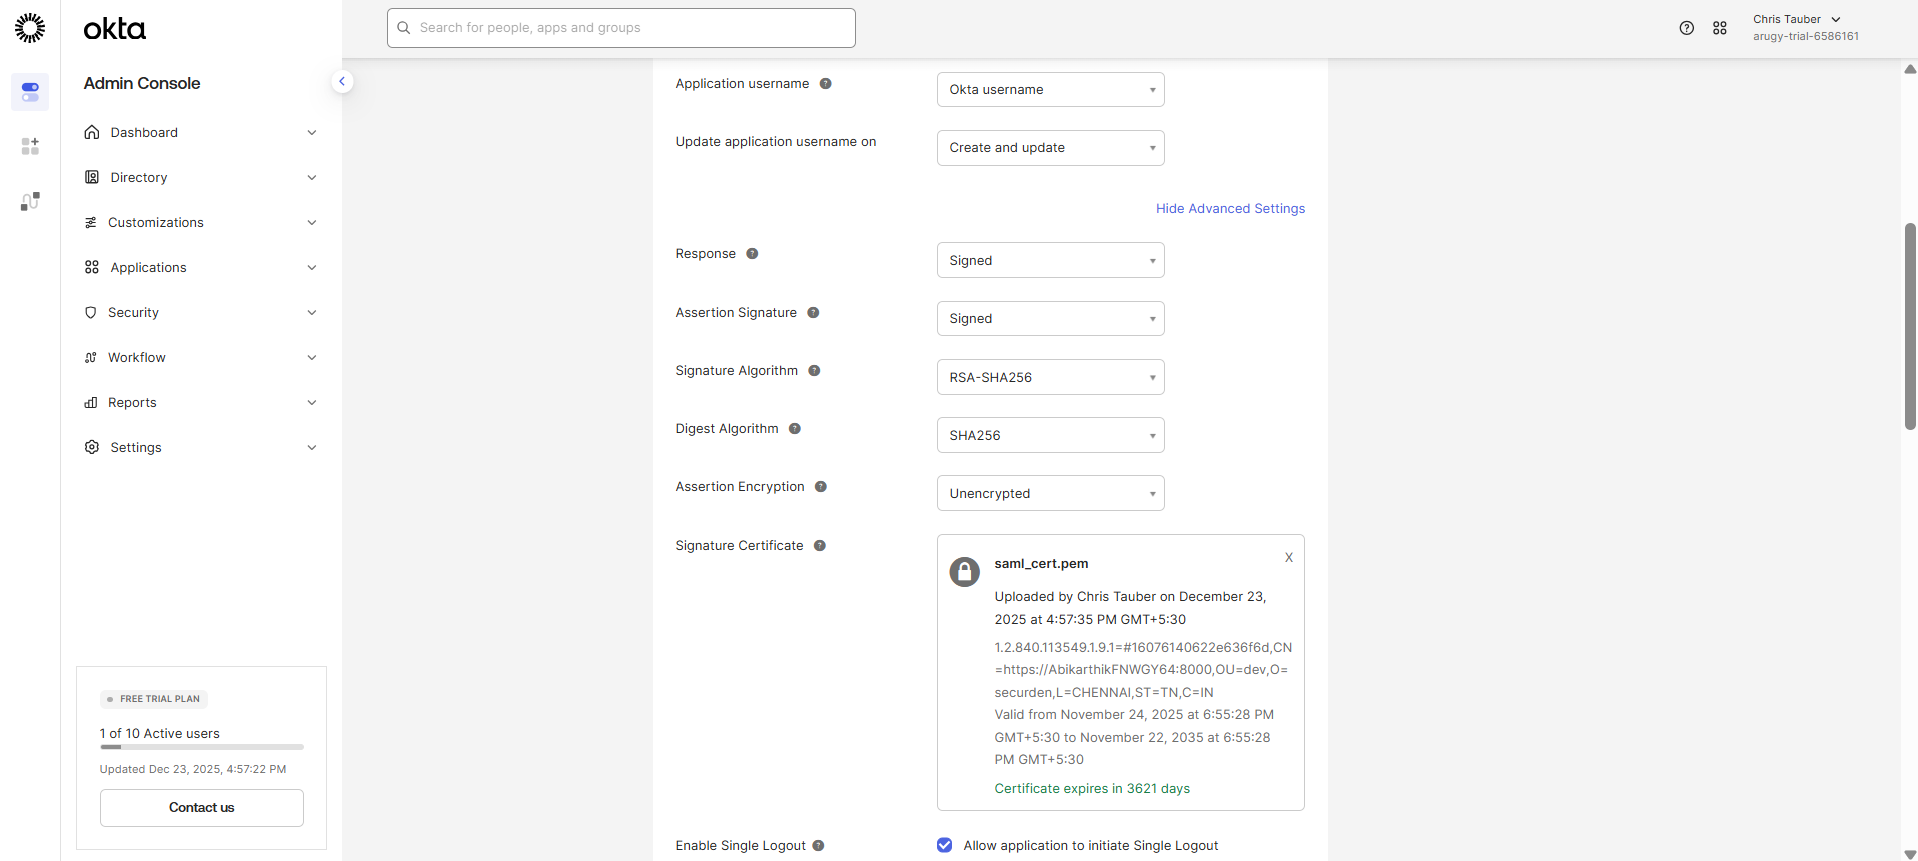Click the Workflow icon in sidebar

click(x=91, y=357)
